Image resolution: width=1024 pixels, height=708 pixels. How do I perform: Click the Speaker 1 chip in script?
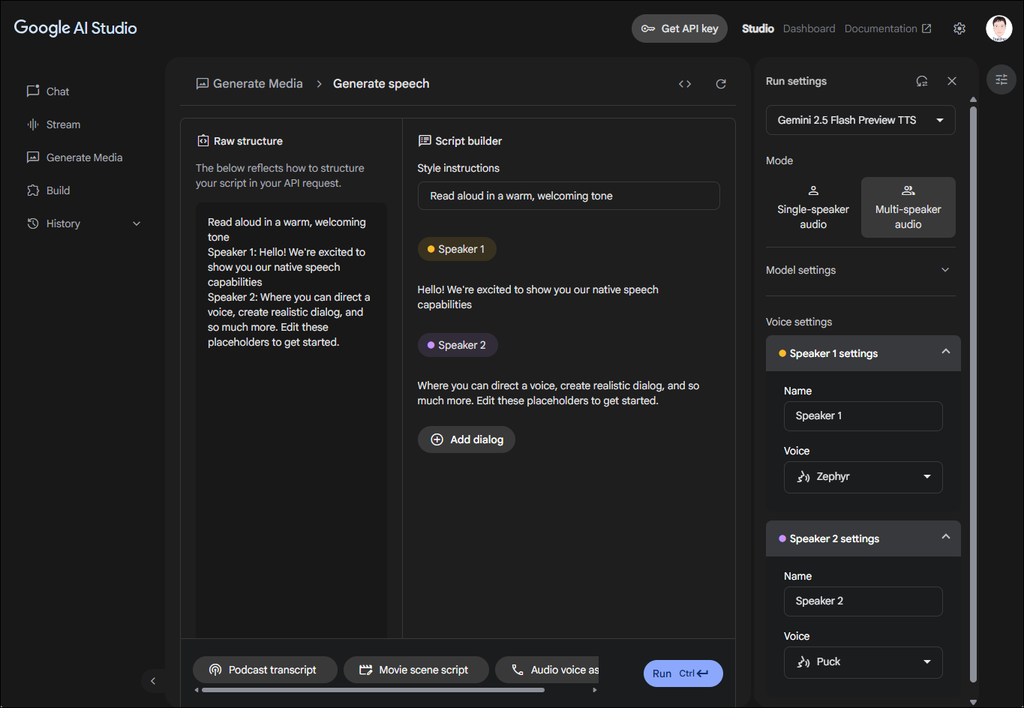(456, 249)
